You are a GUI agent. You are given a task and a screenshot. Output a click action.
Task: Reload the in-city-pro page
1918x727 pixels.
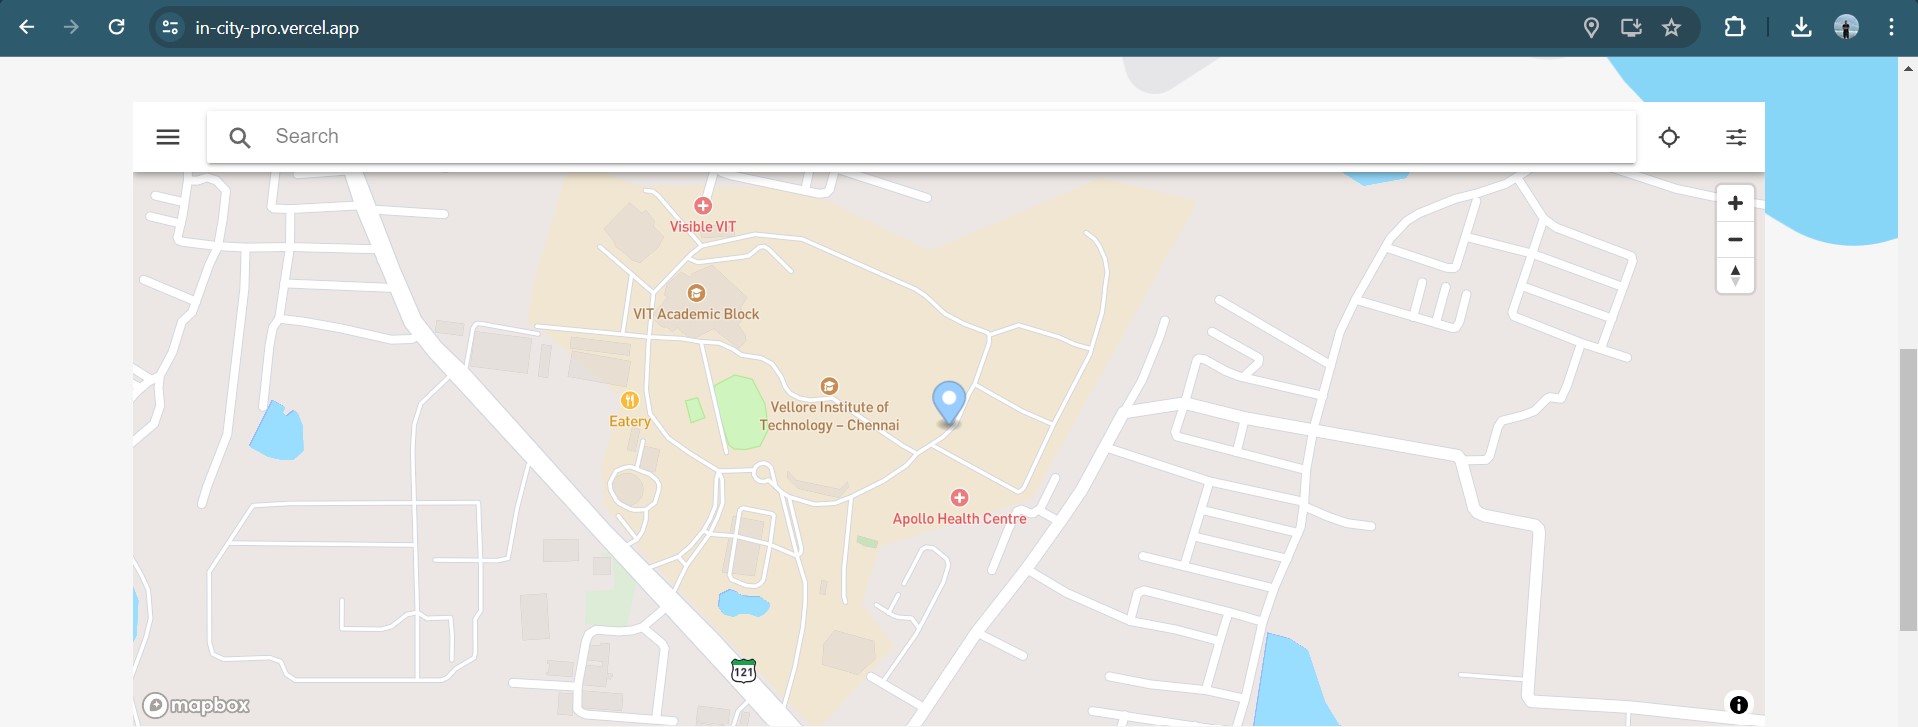point(117,27)
